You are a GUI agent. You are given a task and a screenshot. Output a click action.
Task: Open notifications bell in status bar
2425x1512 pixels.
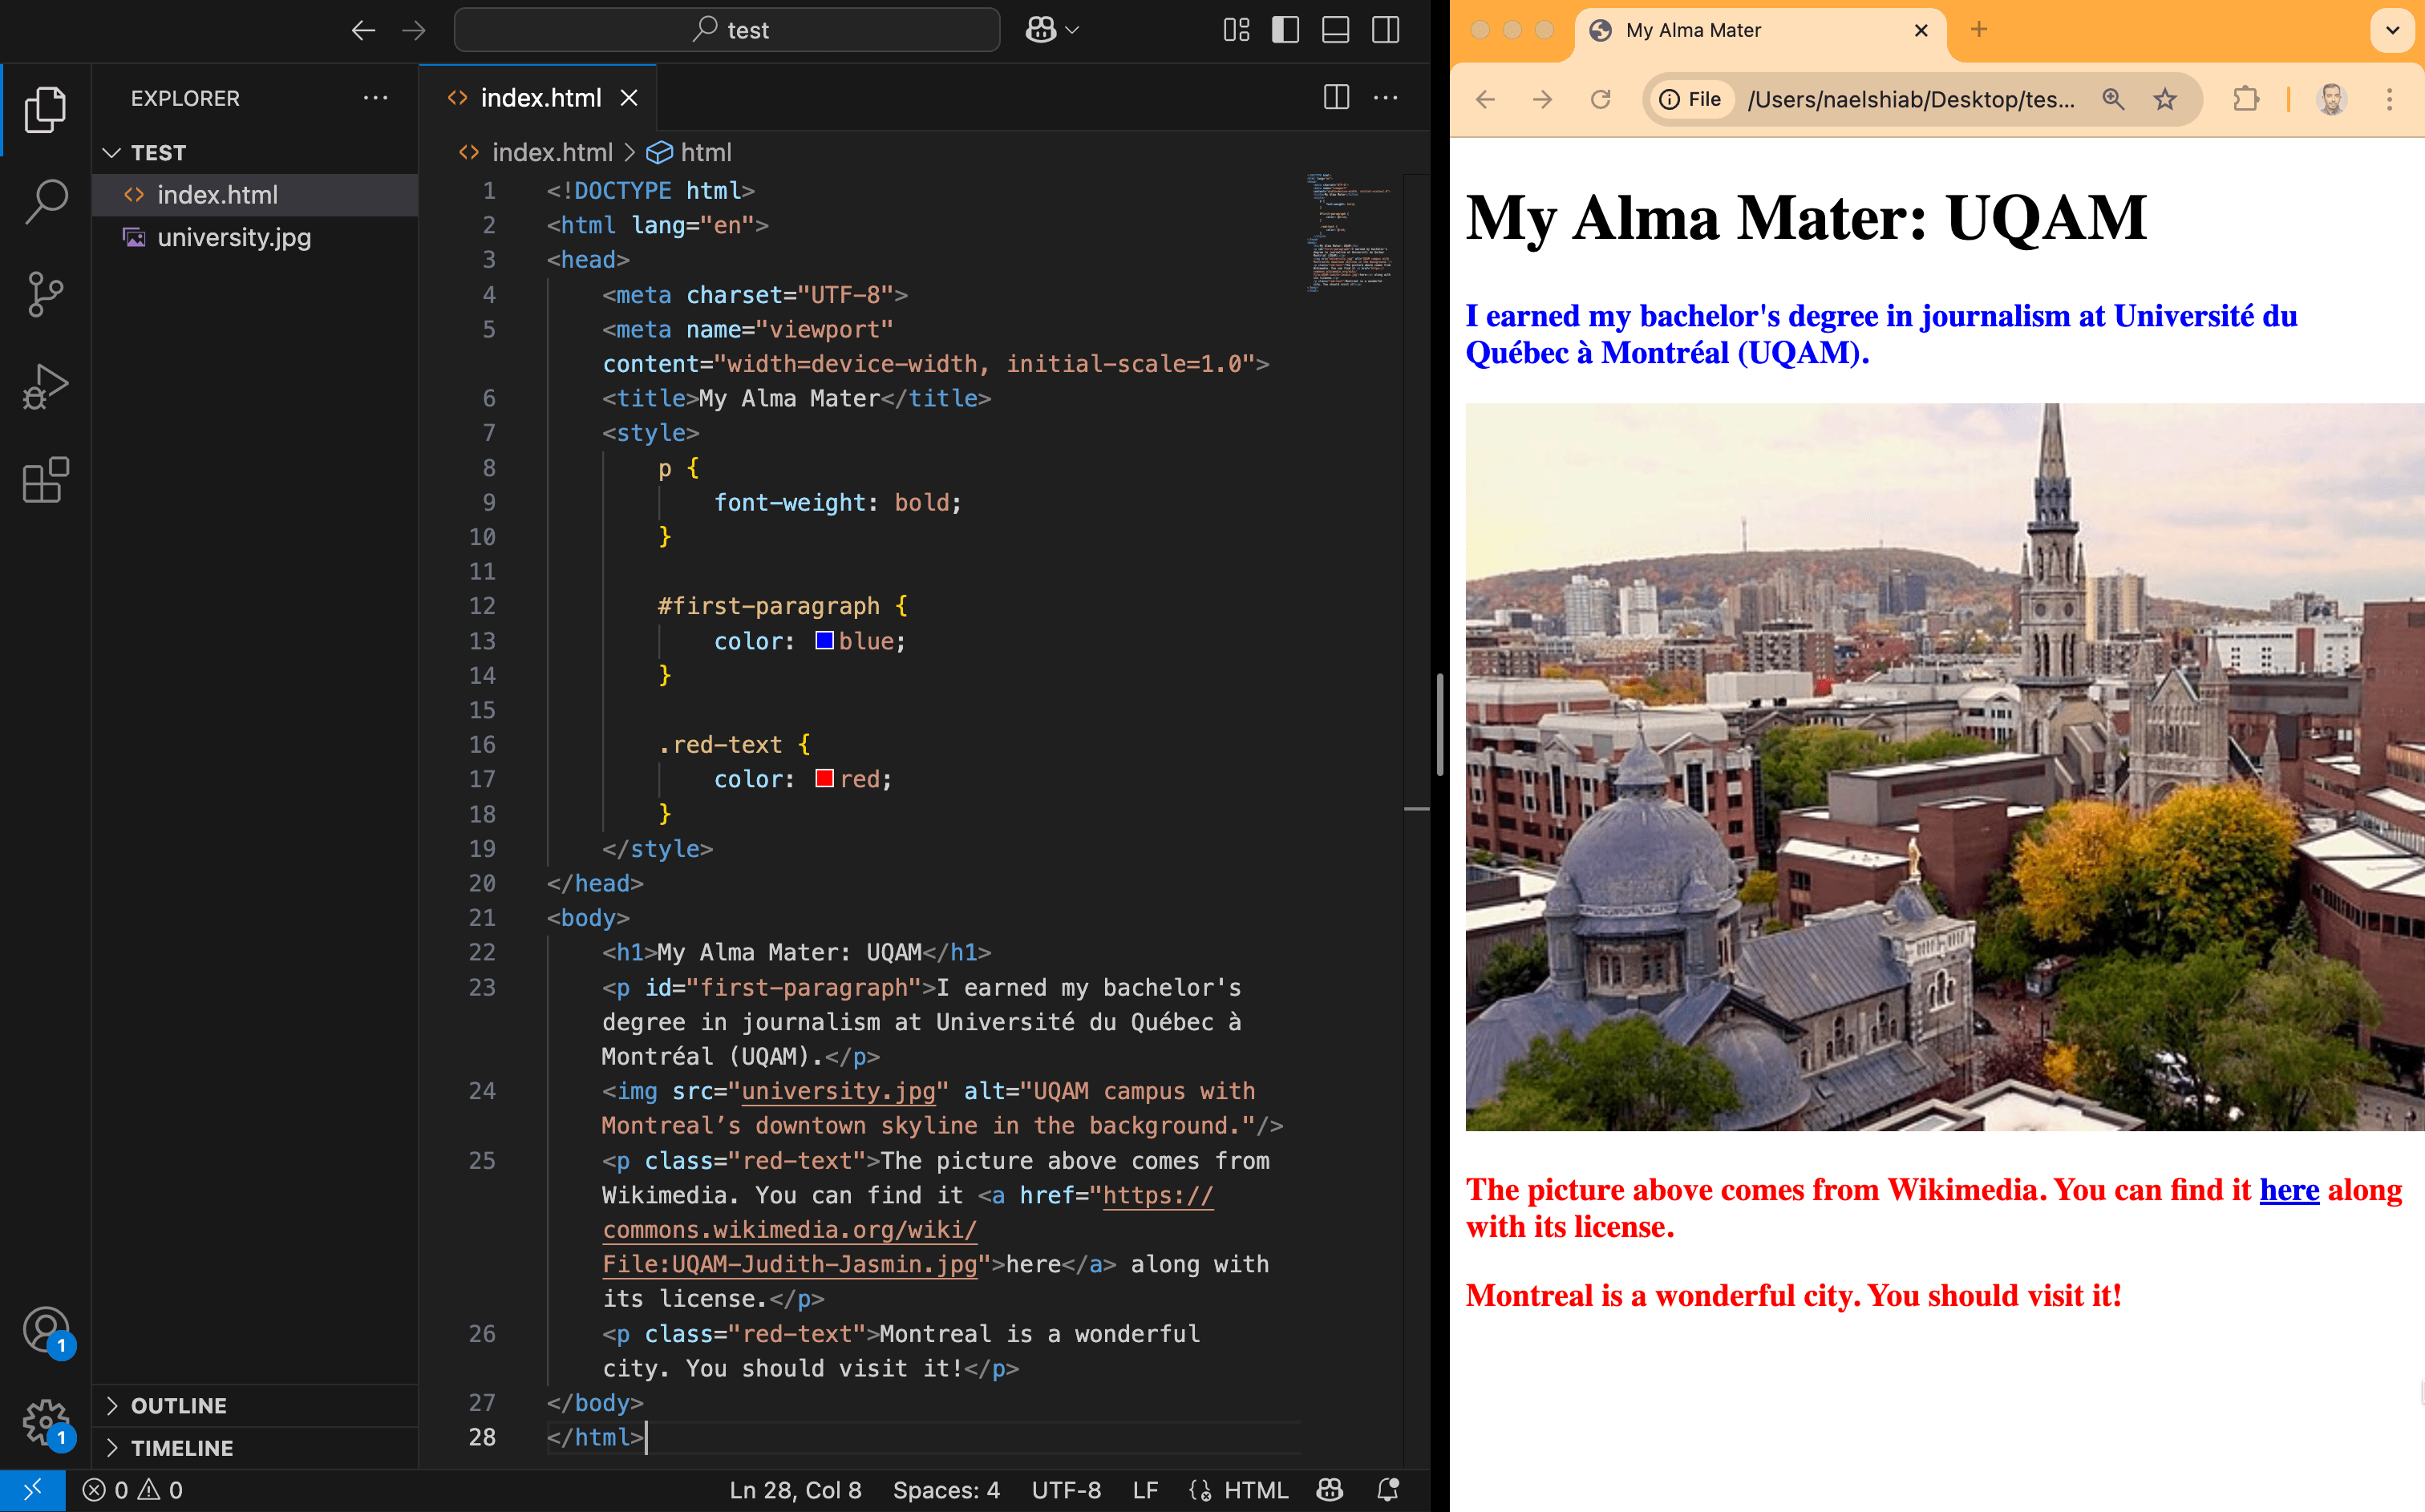click(1388, 1490)
